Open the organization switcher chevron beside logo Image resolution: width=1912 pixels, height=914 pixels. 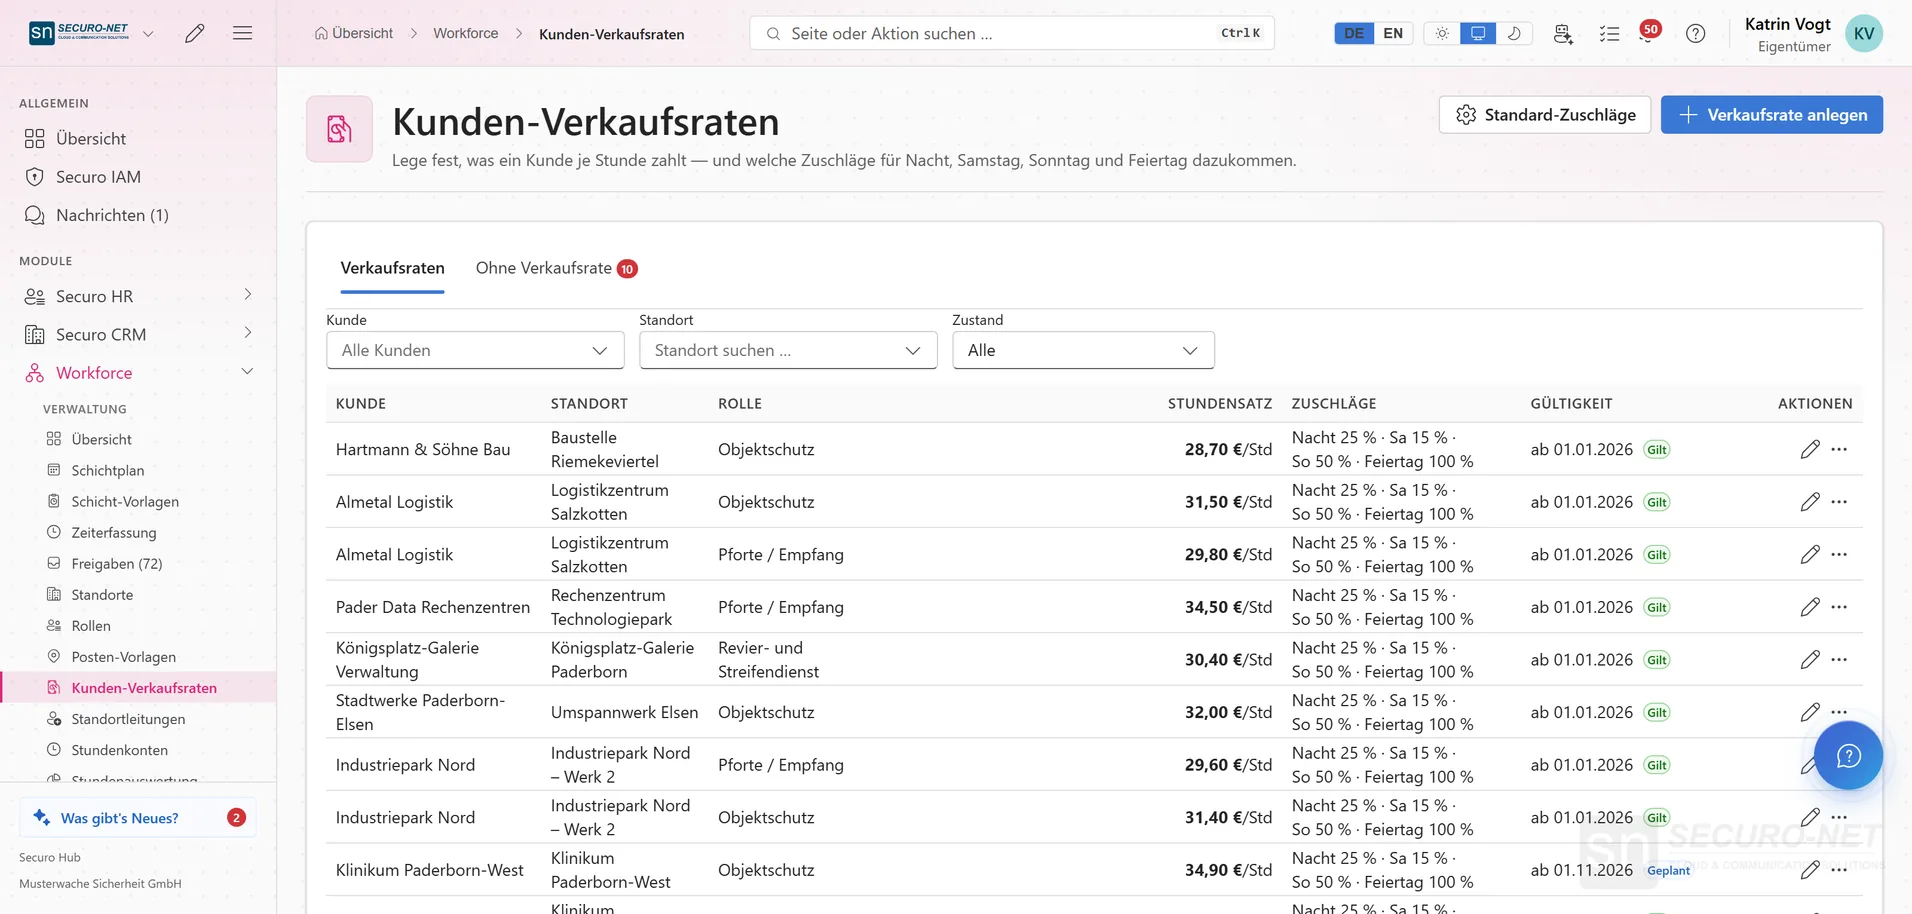click(148, 33)
